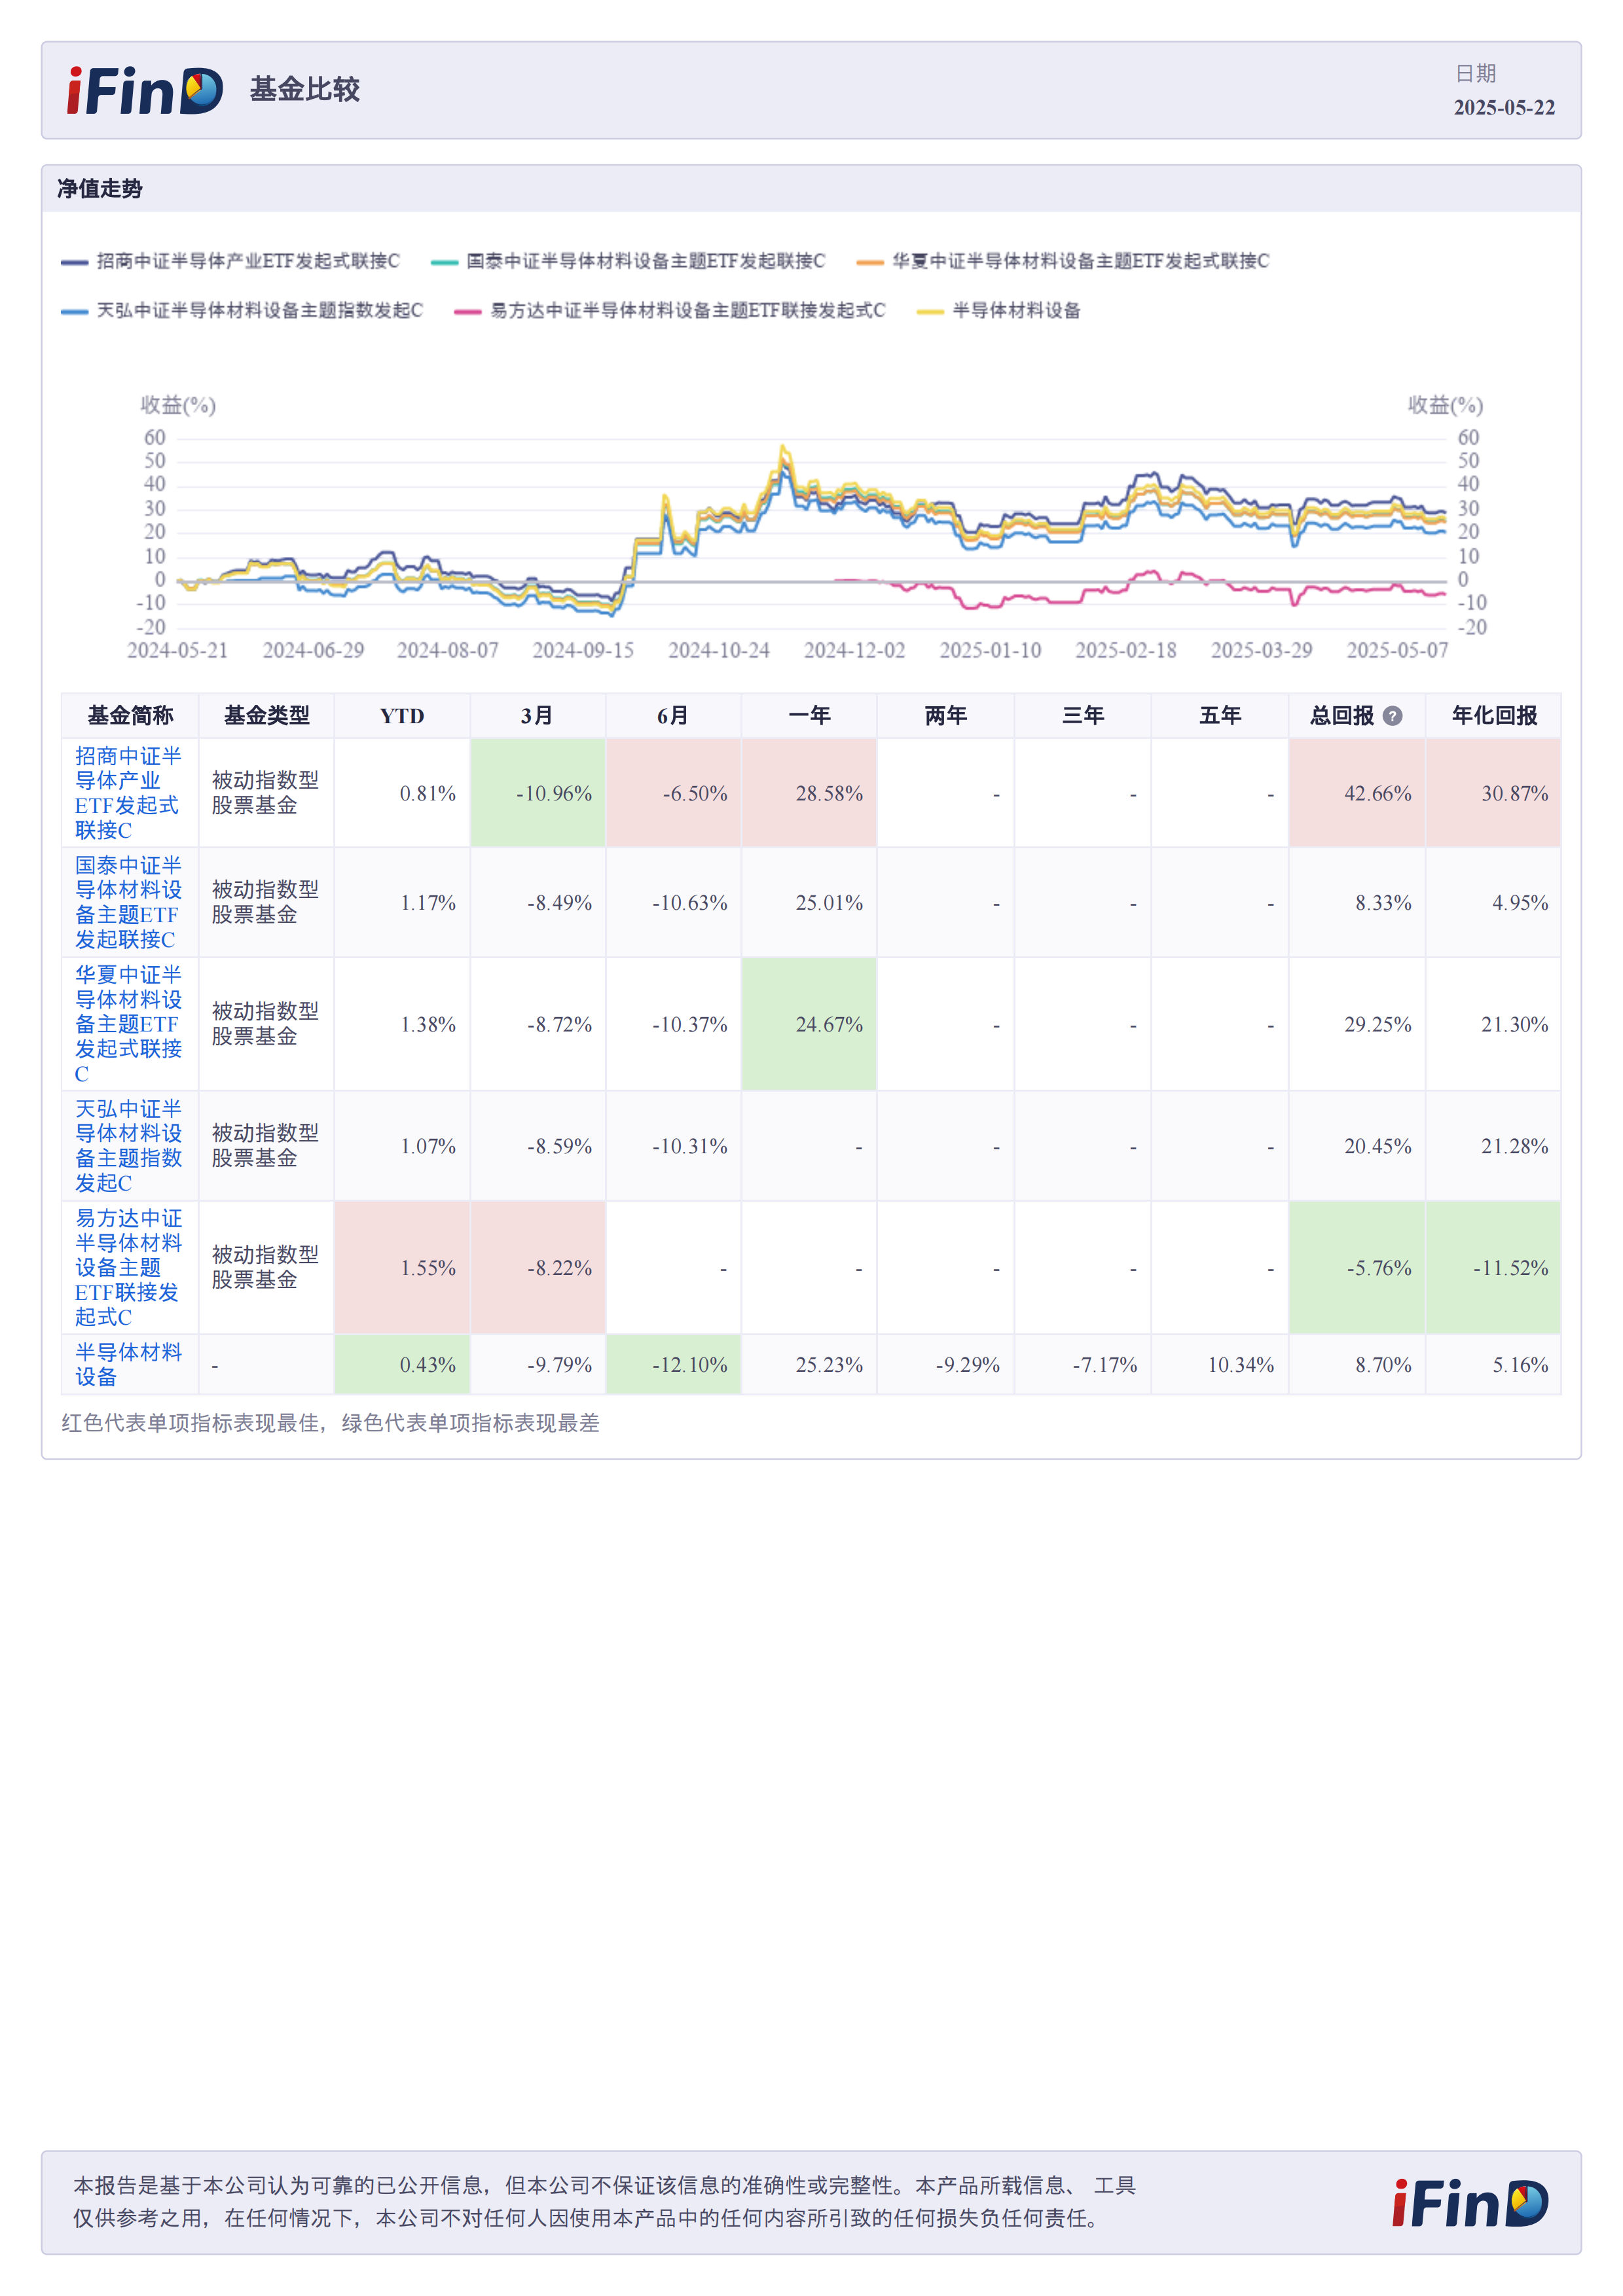Click the help icon beside 总回报
This screenshot has width=1623, height=2296.
tap(1392, 716)
